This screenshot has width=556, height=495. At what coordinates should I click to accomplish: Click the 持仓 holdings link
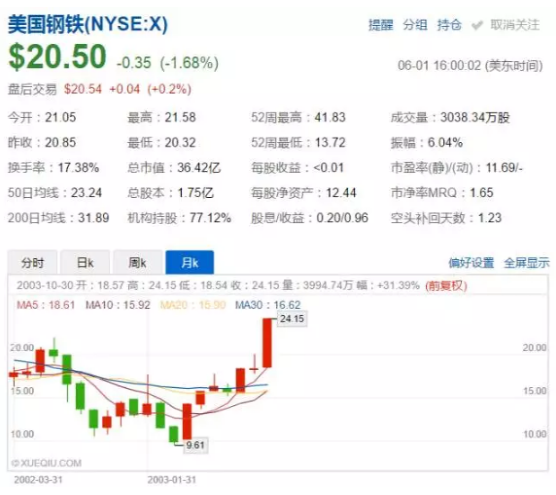[x=449, y=25]
